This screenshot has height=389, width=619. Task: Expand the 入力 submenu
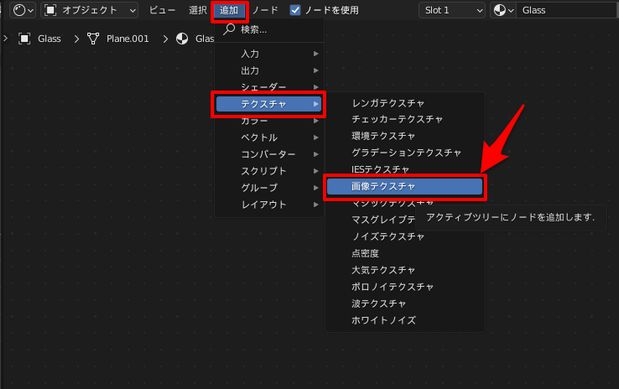pyautogui.click(x=269, y=54)
